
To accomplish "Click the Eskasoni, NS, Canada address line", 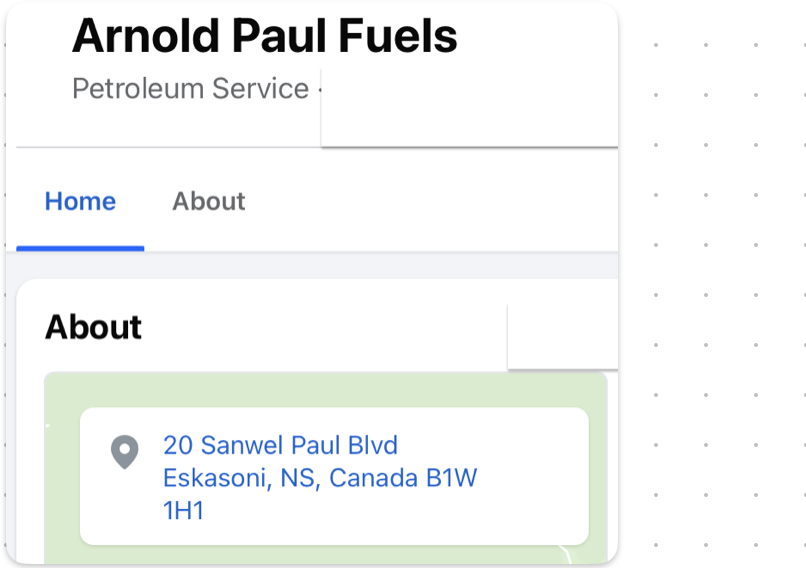I will [x=320, y=478].
